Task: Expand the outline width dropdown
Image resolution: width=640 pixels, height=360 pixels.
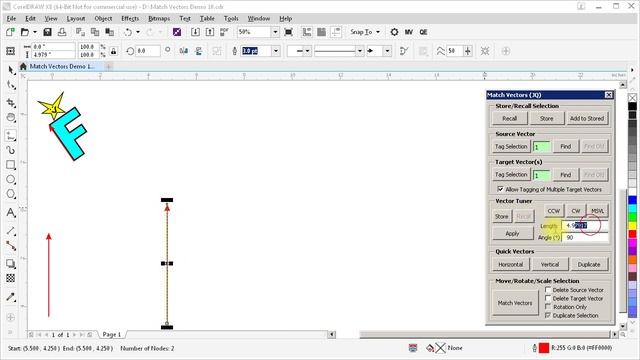Action: (276, 51)
